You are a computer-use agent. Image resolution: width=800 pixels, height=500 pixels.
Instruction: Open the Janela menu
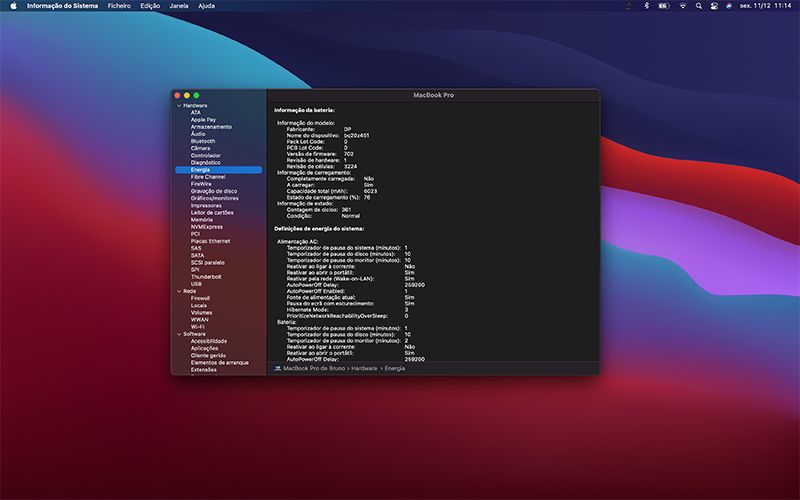click(179, 6)
